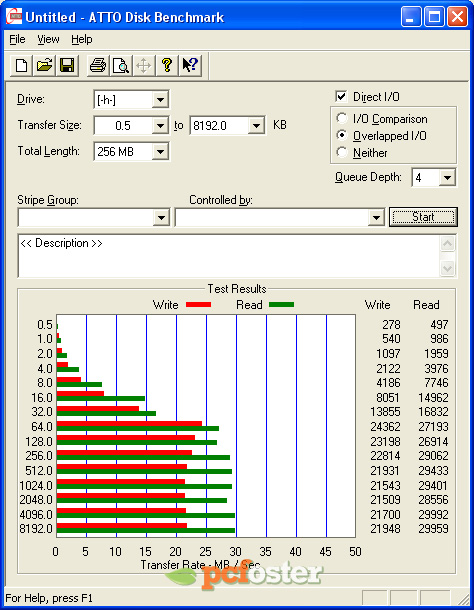Minimize the ATTO Disk Benchmark window
Image resolution: width=474 pixels, height=610 pixels.
click(411, 17)
